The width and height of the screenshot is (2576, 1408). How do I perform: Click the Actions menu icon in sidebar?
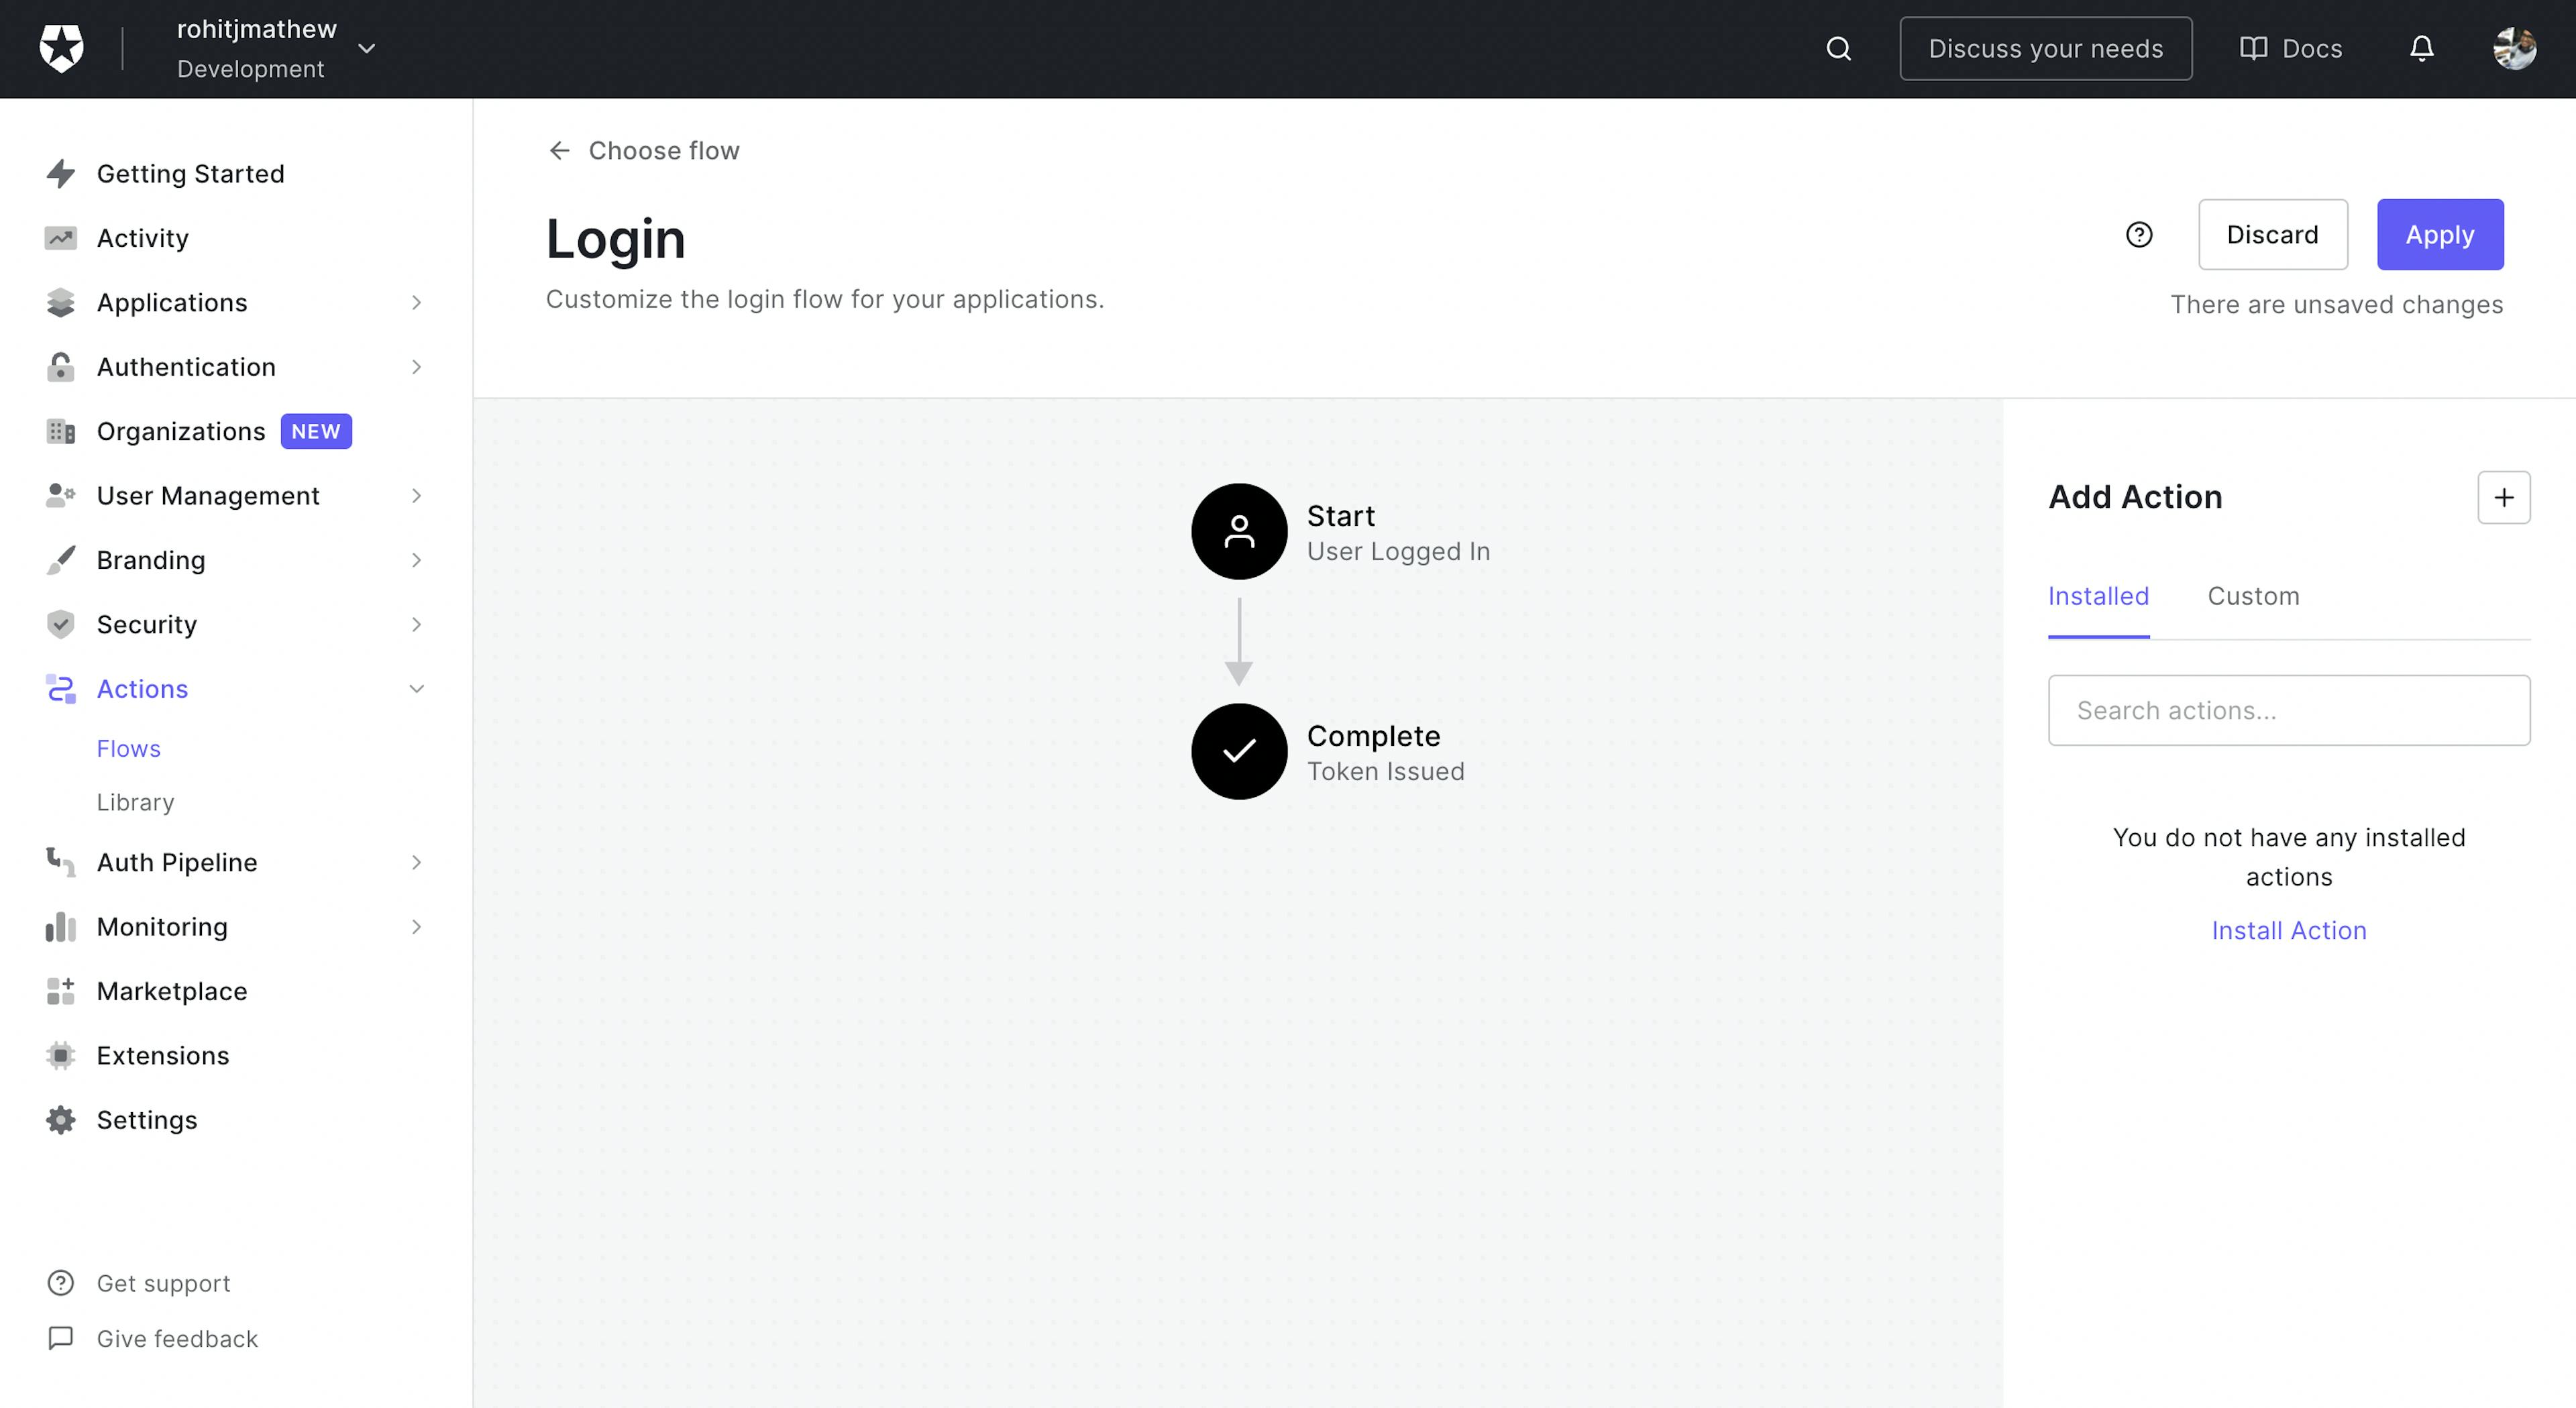click(60, 688)
